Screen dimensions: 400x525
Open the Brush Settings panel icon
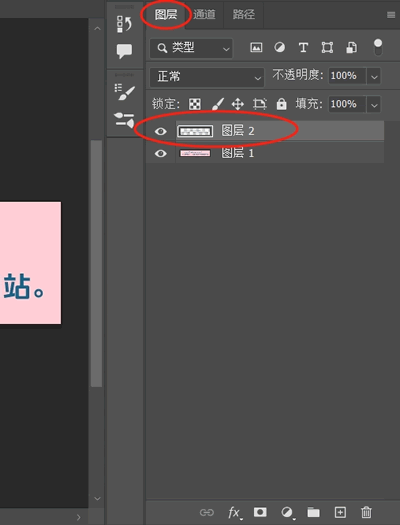tap(124, 92)
